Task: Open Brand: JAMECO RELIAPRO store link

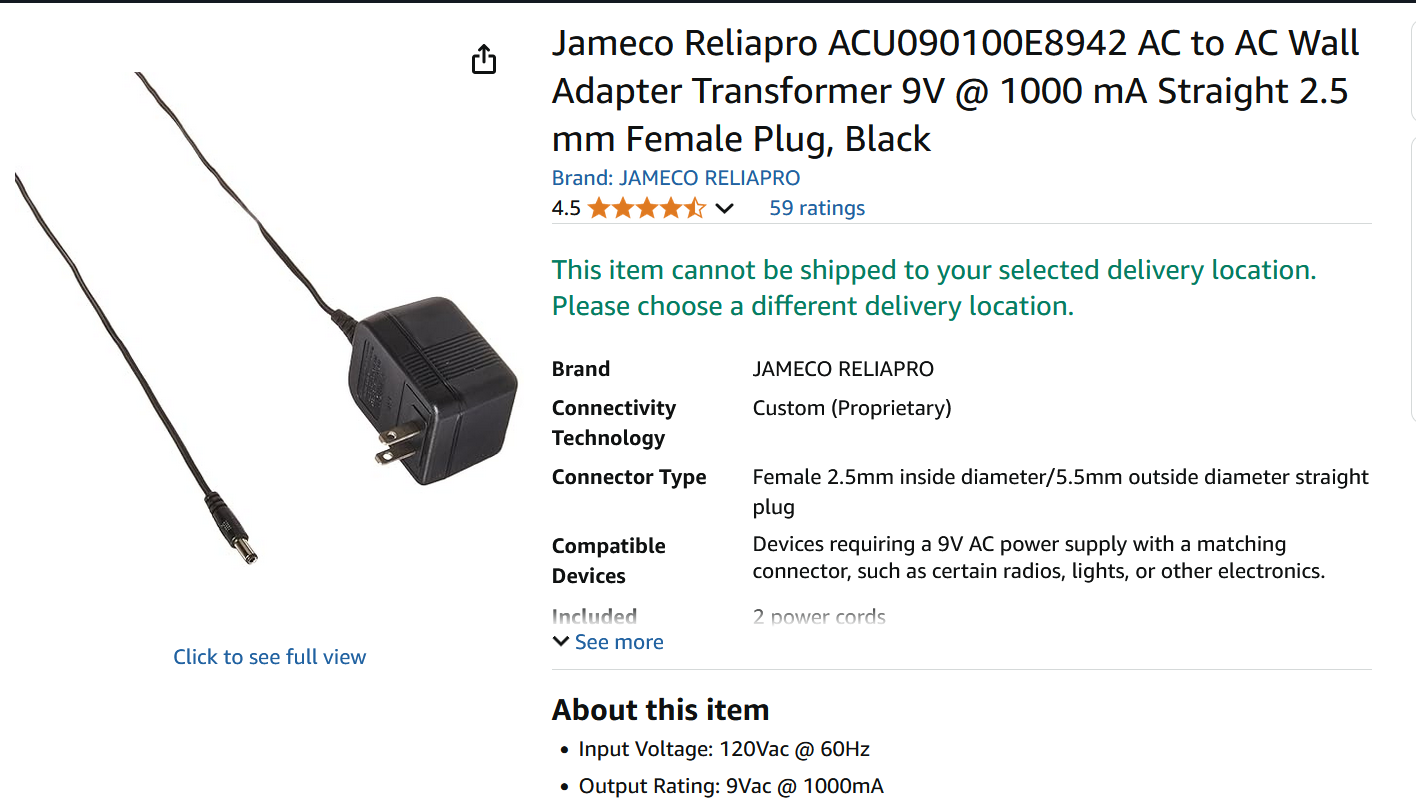Action: [x=675, y=178]
